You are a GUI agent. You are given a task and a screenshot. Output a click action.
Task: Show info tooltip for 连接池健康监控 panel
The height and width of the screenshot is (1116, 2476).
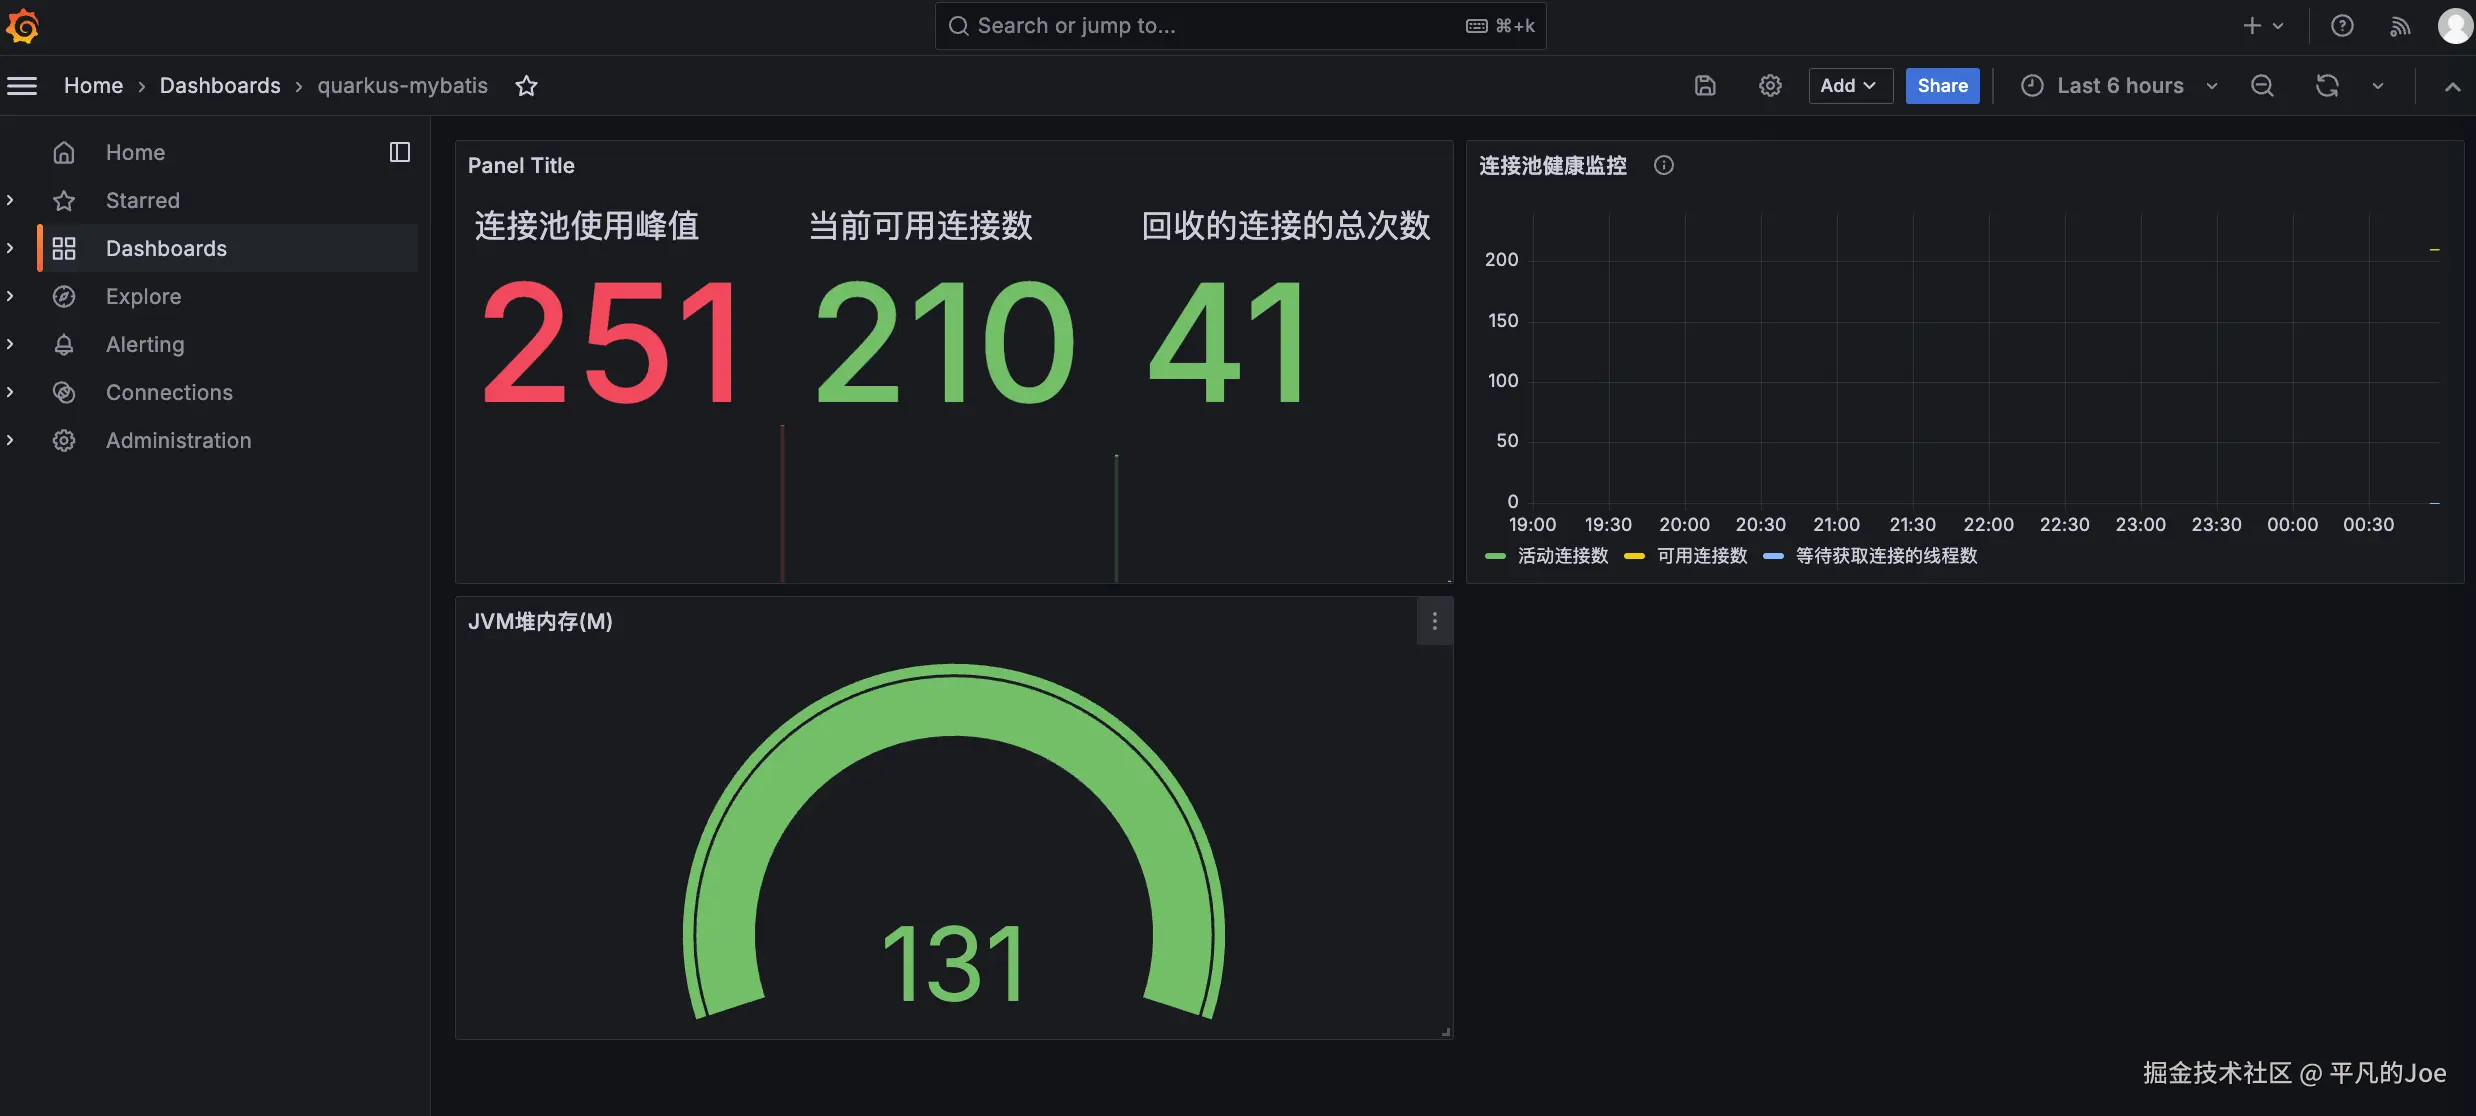tap(1663, 166)
